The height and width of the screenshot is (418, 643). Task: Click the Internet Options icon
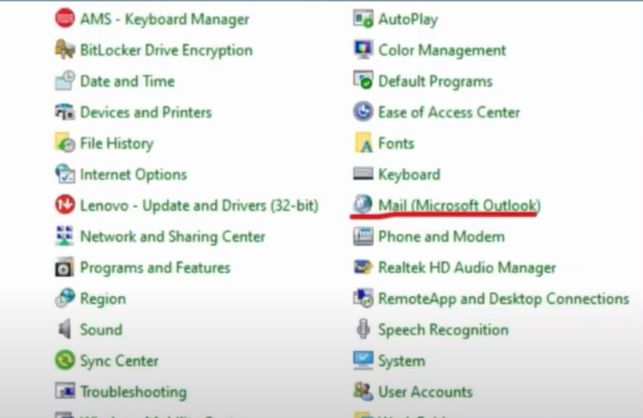click(x=65, y=174)
